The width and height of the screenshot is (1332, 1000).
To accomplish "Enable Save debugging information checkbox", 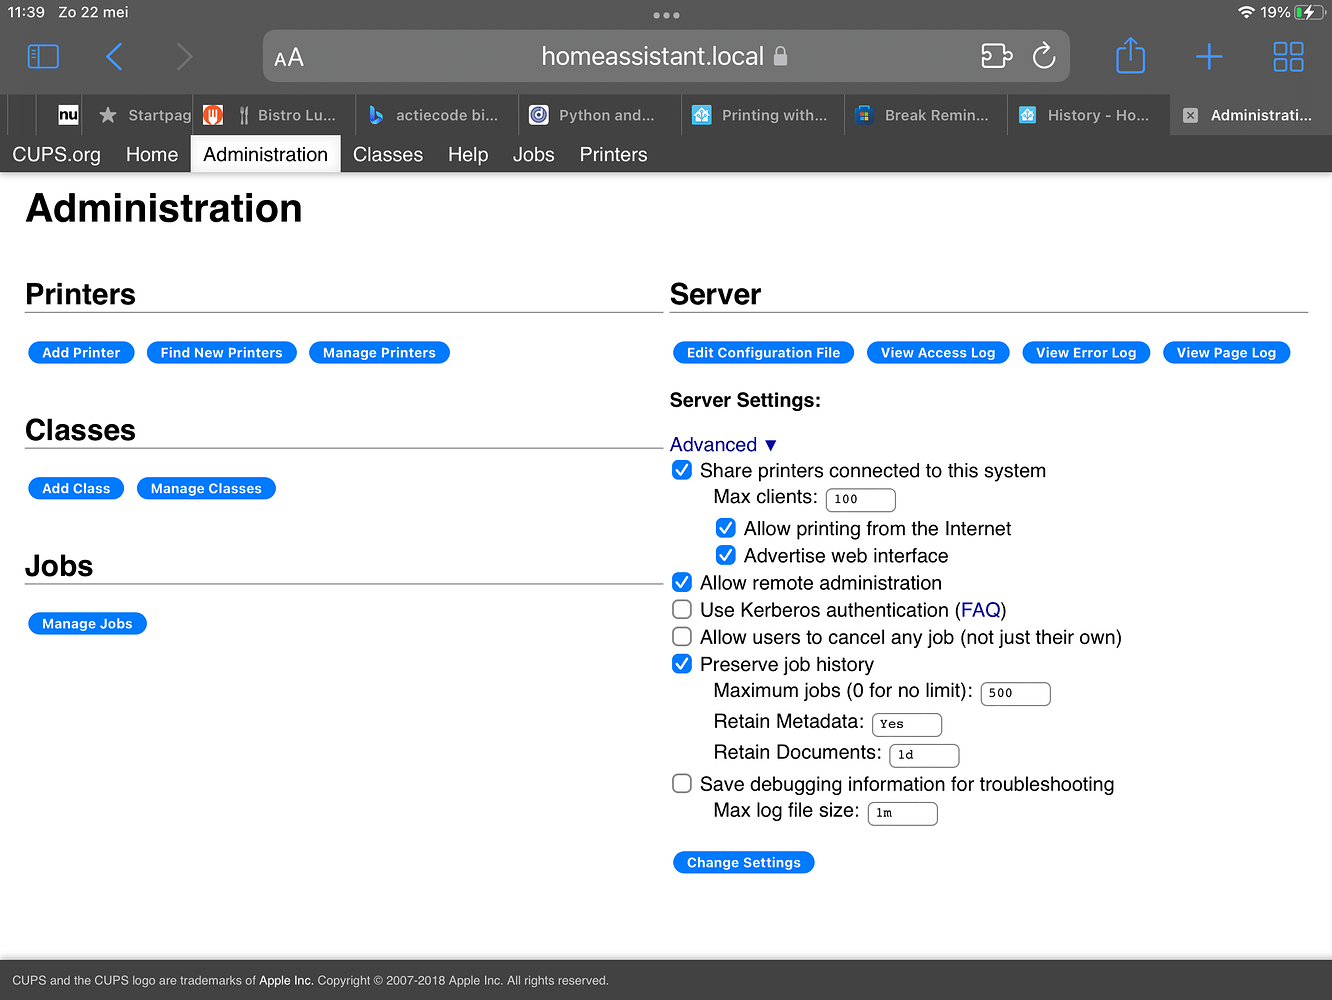I will tap(682, 784).
